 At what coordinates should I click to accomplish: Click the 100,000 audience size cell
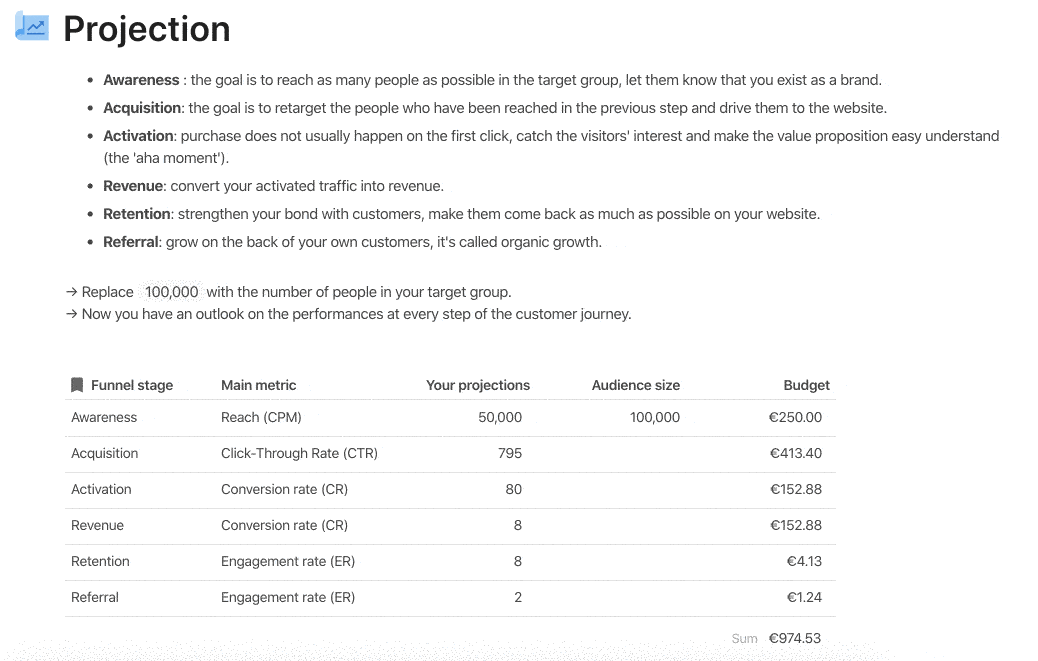[654, 417]
